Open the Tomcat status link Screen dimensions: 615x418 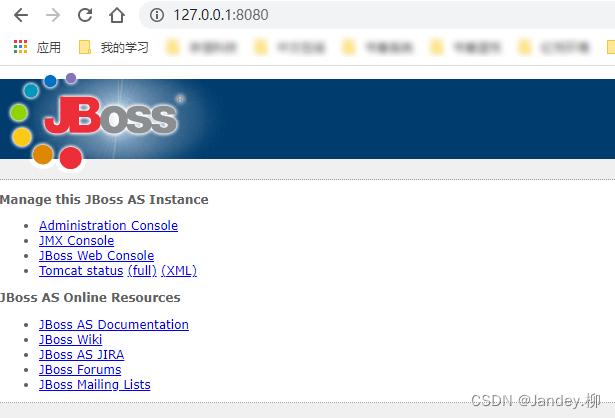pyautogui.click(x=81, y=271)
